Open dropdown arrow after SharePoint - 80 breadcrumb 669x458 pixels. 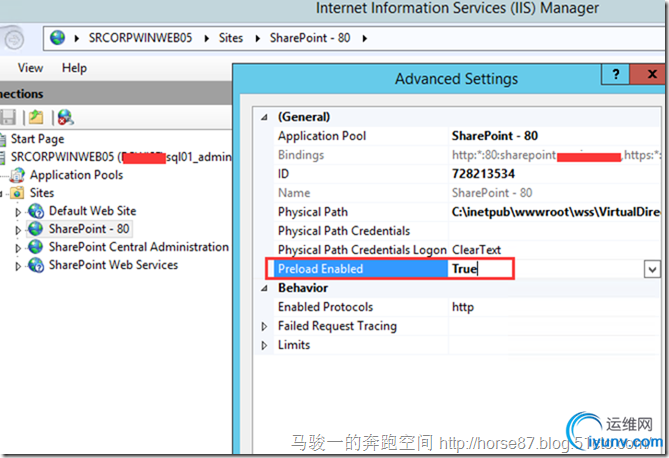(364, 38)
